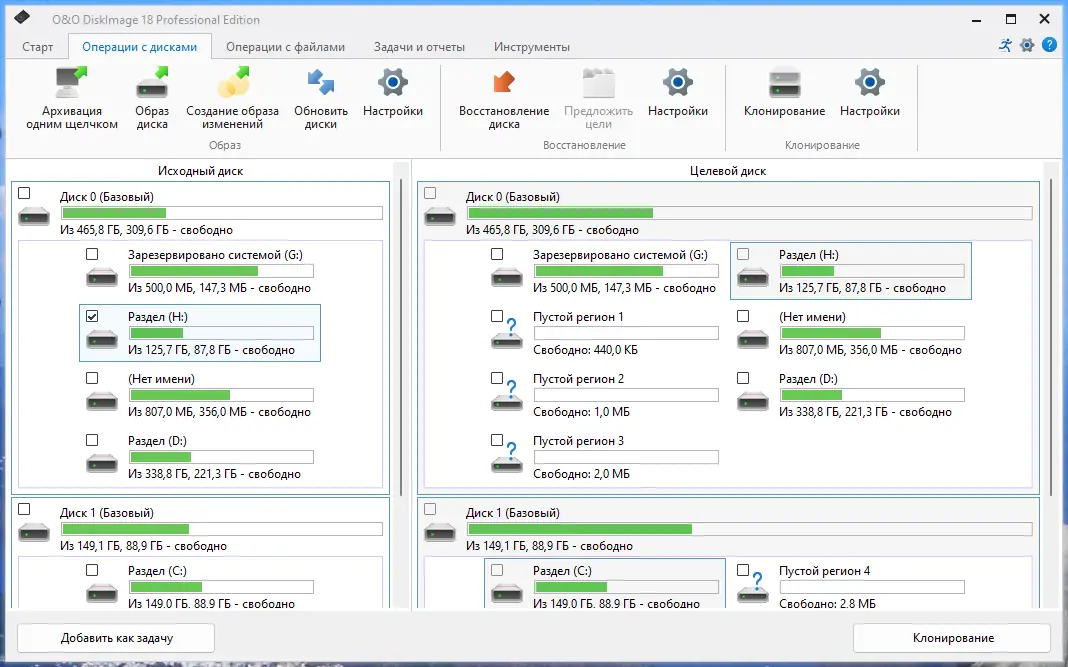Click the O&O DiskImage app logo icon

(22, 17)
